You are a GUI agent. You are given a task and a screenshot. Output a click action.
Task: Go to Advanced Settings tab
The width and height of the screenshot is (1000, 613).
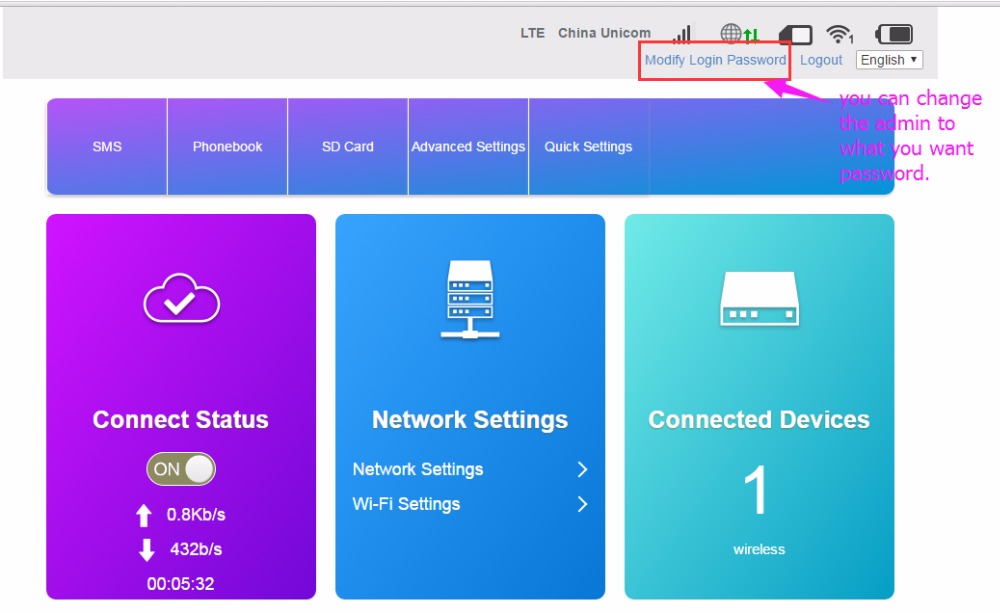point(468,146)
